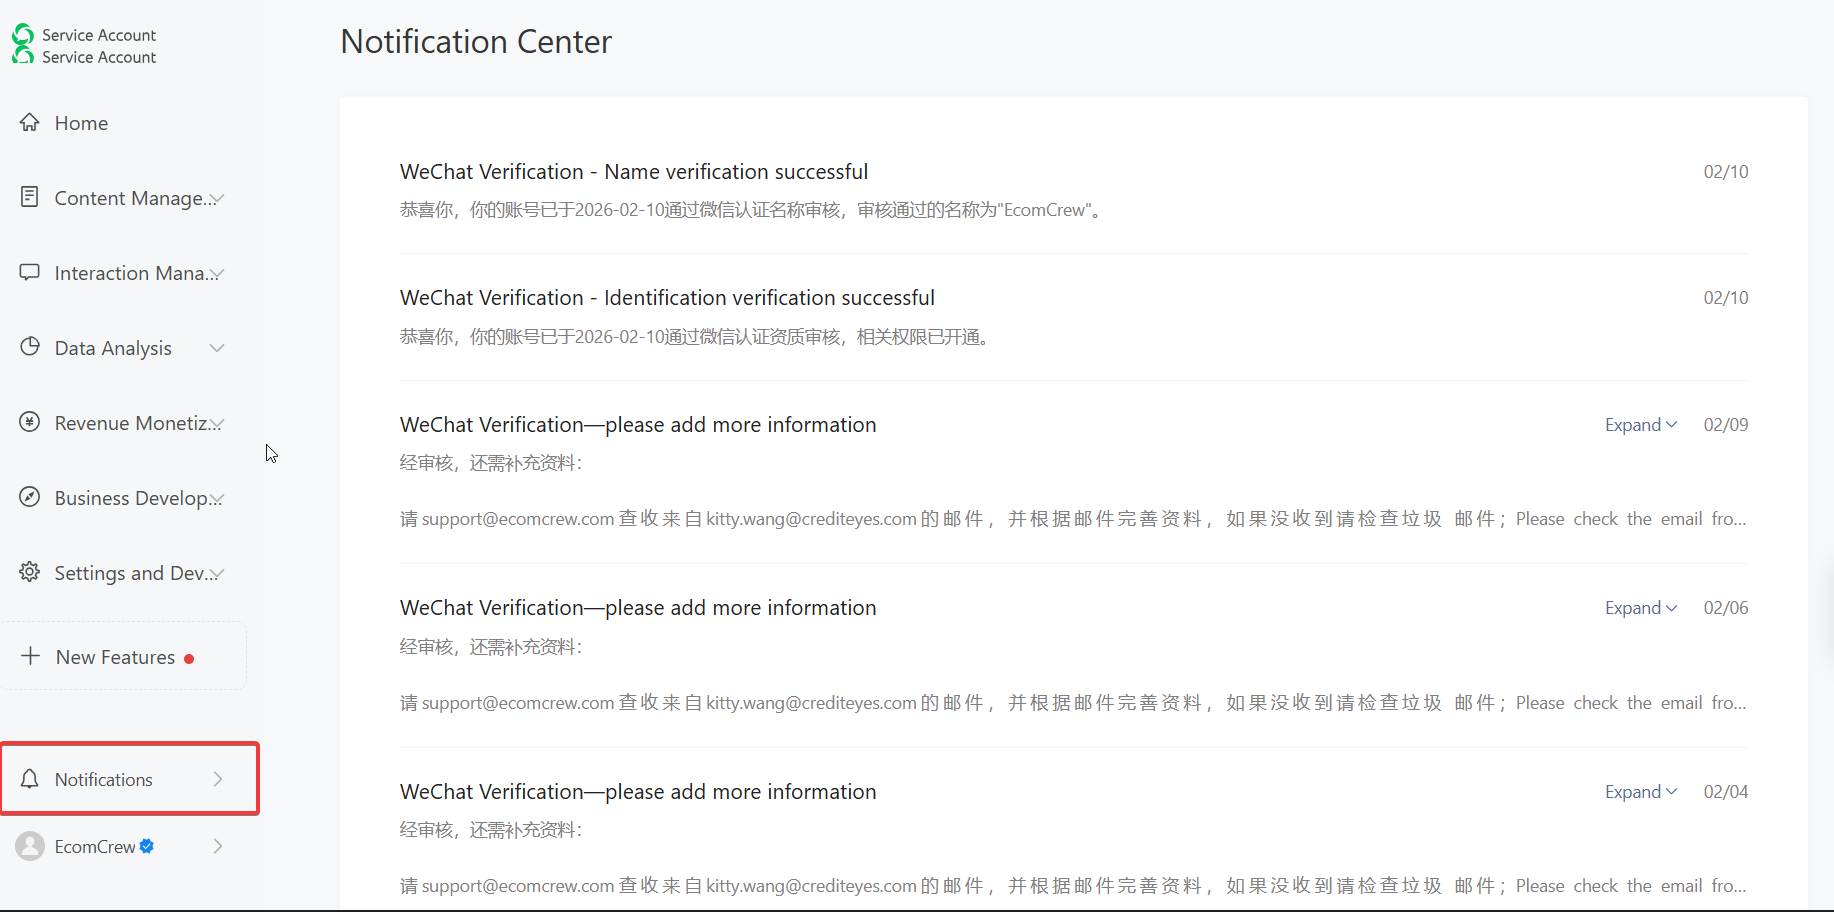Open the Name verification successful notification
The image size is (1834, 912).
[x=634, y=172]
